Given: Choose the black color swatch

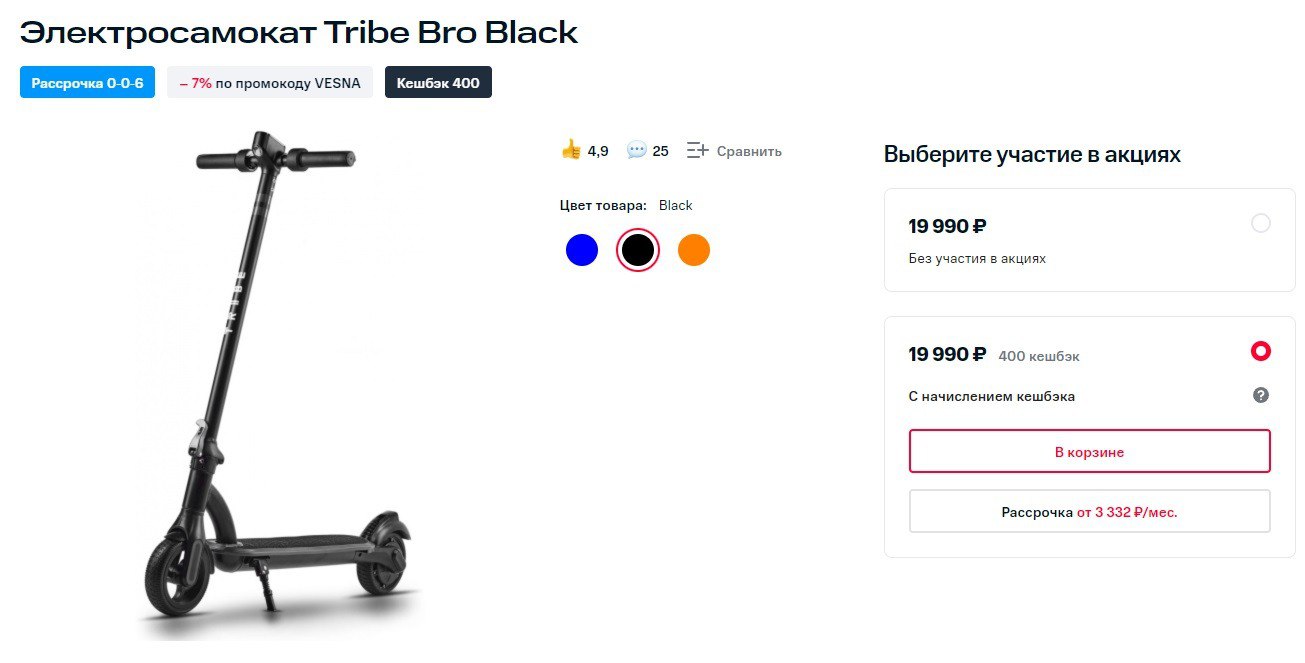Looking at the screenshot, I should pyautogui.click(x=638, y=250).
